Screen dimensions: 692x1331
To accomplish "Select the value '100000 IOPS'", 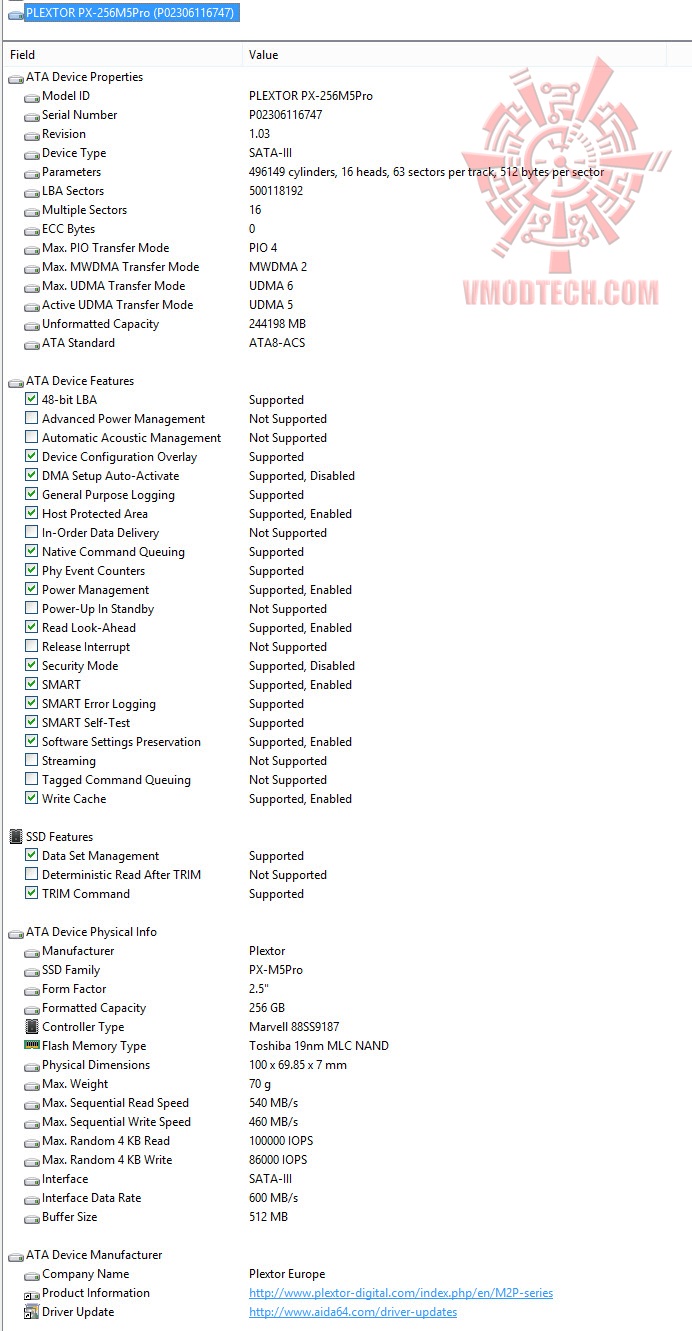I will (x=282, y=1141).
